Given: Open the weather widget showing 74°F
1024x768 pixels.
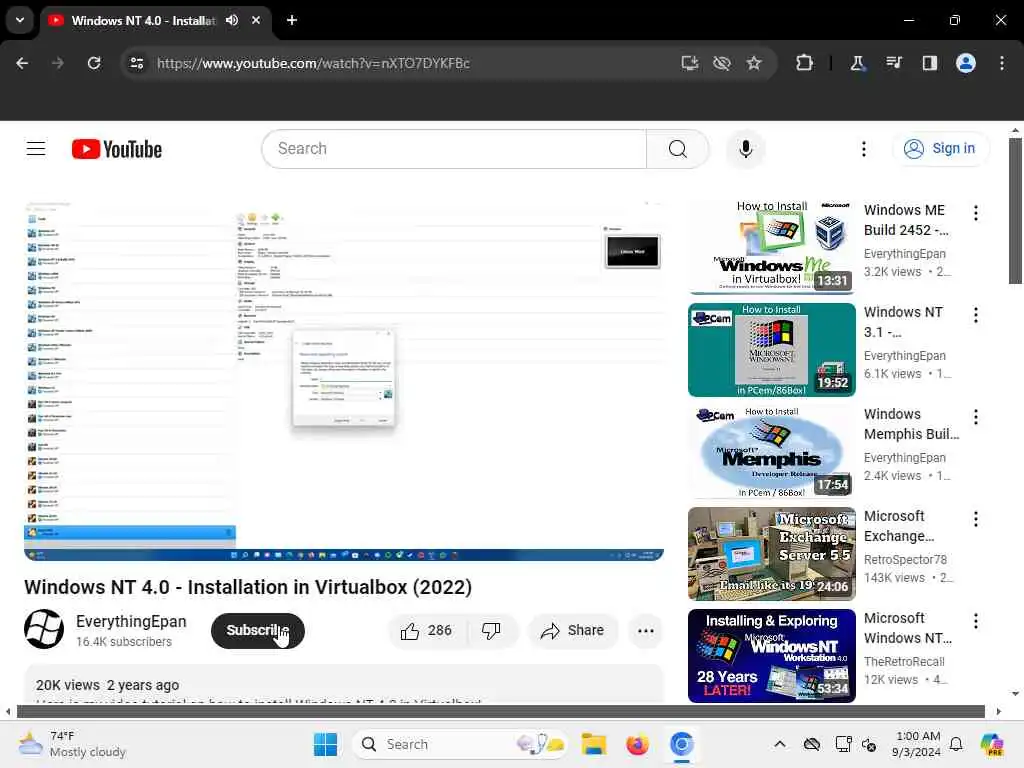Looking at the screenshot, I should tap(72, 744).
